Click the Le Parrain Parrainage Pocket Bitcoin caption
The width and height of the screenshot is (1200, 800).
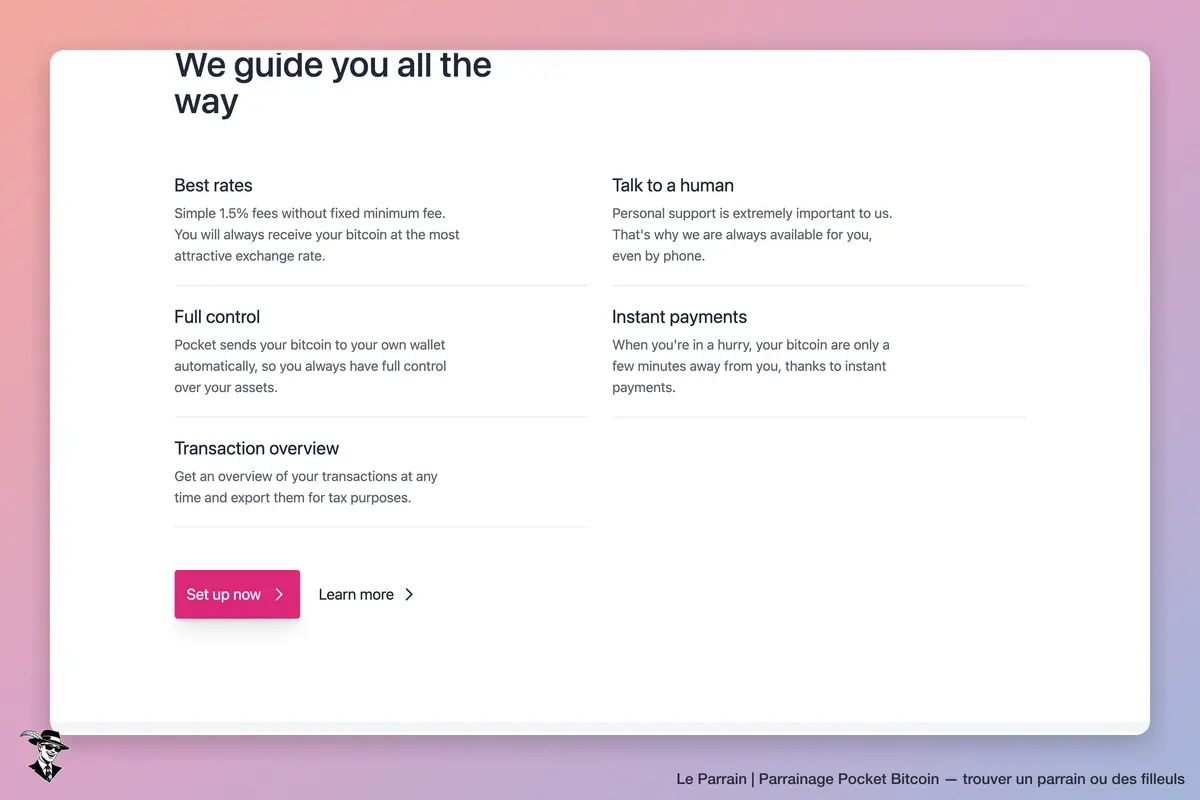tap(930, 779)
